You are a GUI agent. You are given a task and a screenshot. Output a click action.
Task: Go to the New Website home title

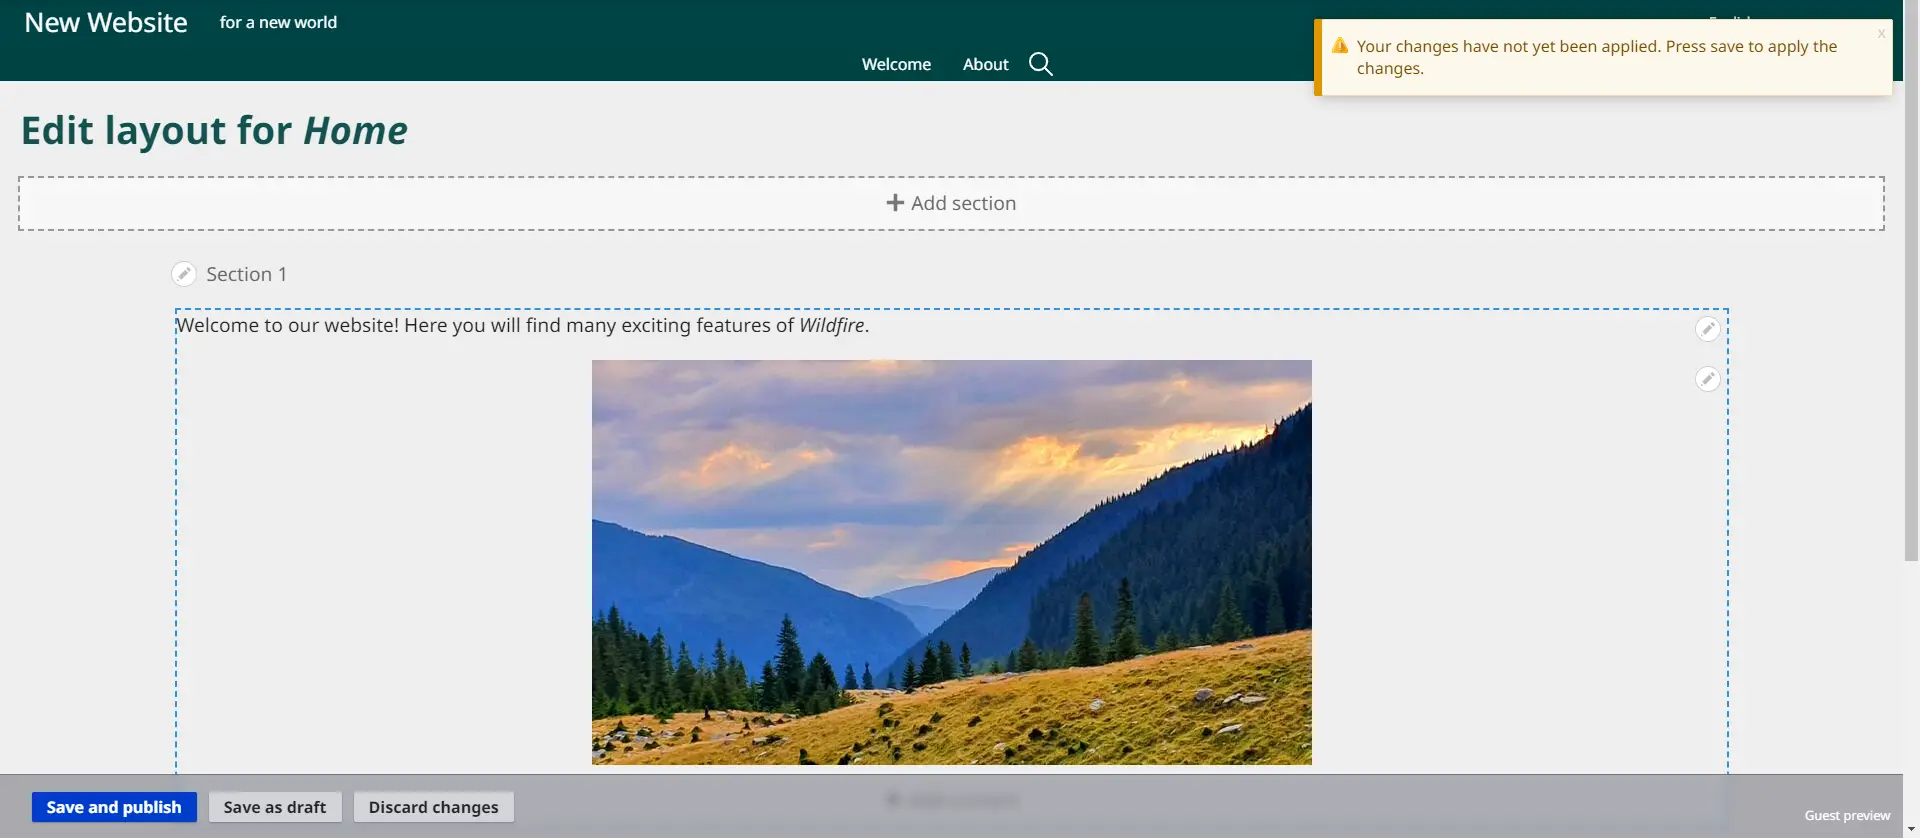106,22
